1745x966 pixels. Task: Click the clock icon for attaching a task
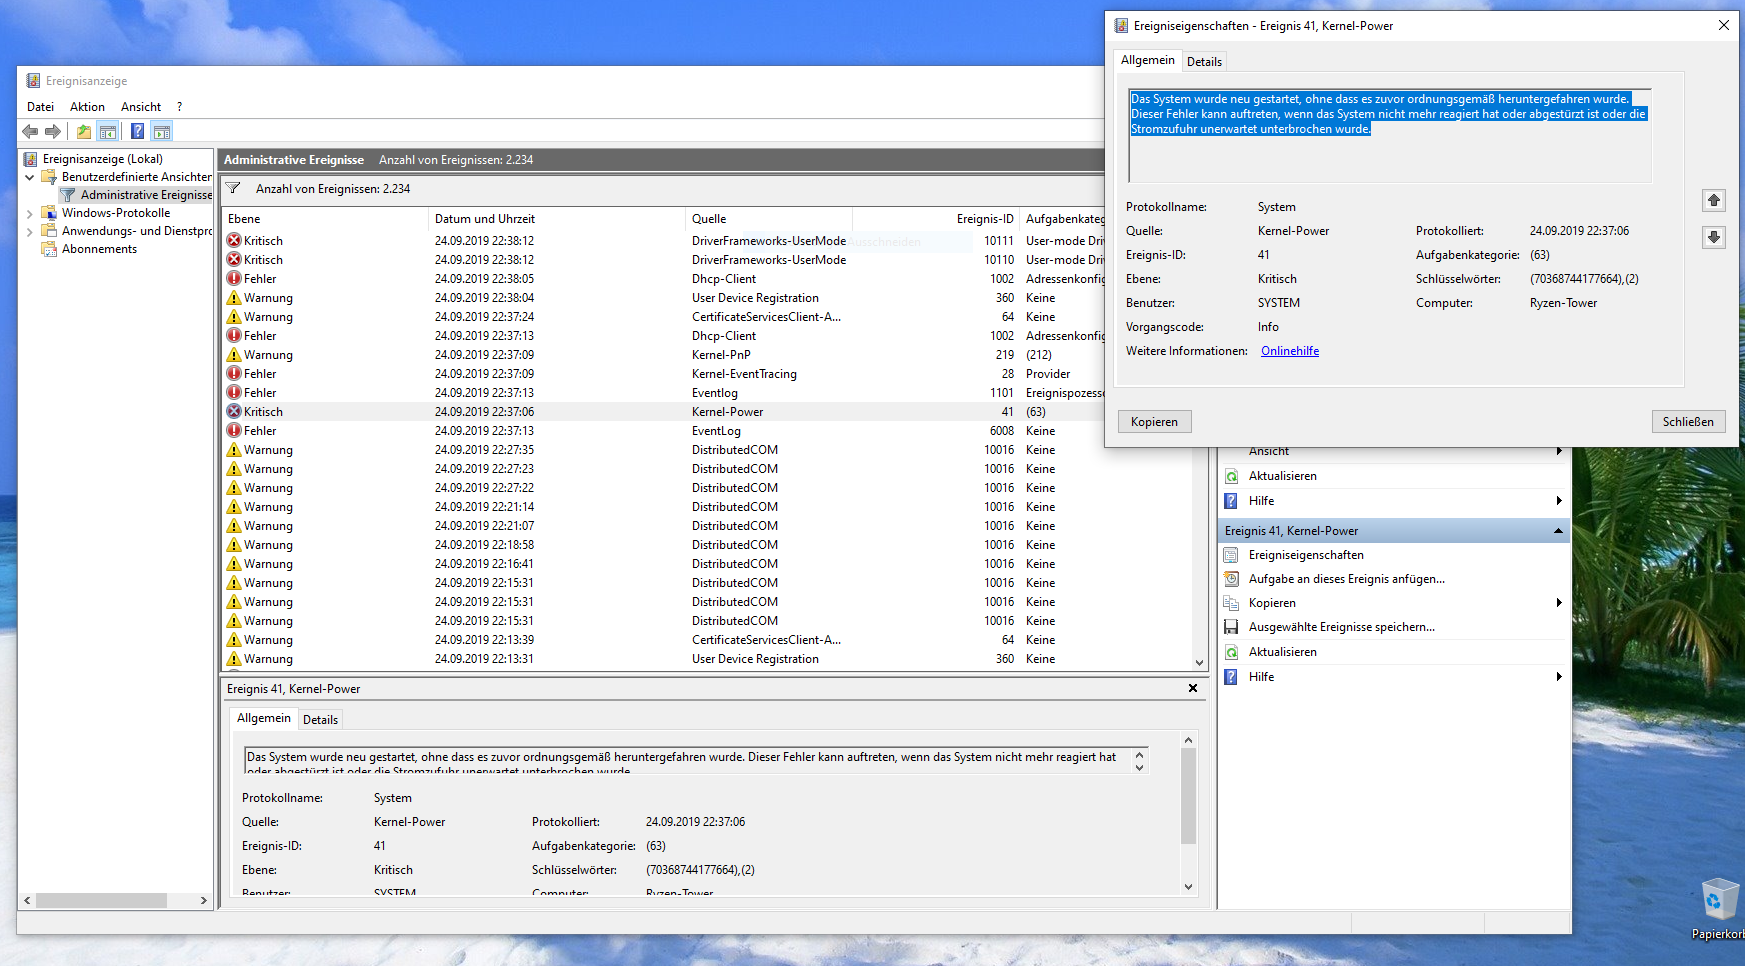pyautogui.click(x=1232, y=579)
